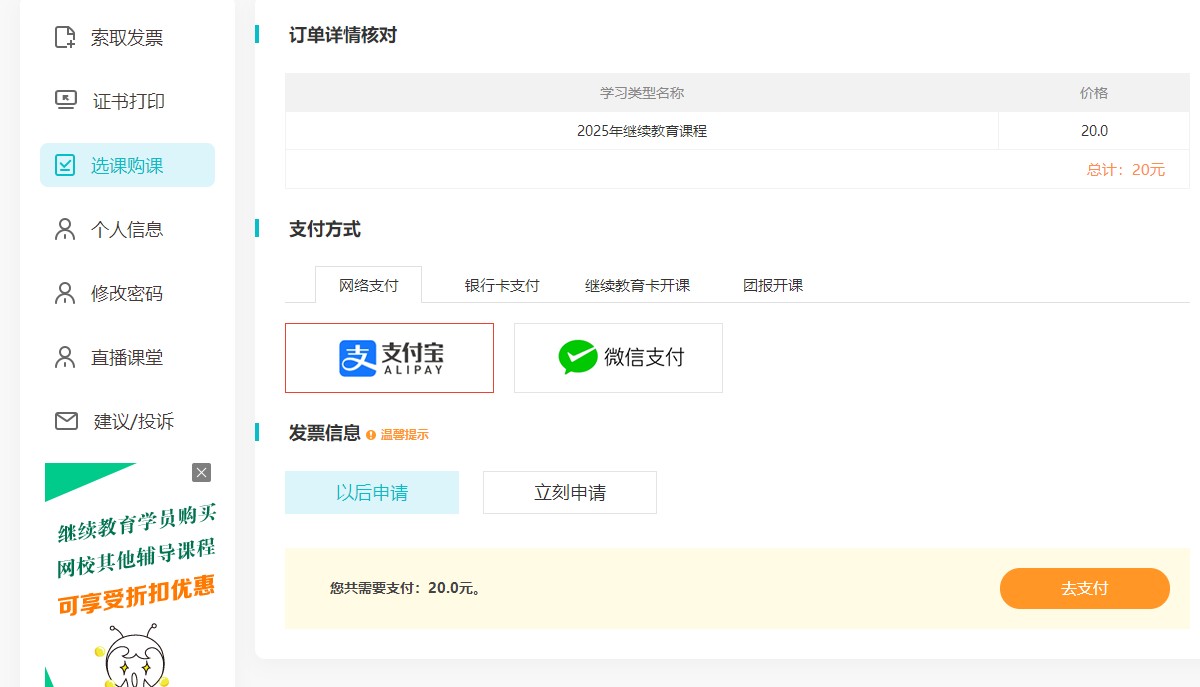
Task: Click the certificate print monitor icon
Action: [65, 101]
